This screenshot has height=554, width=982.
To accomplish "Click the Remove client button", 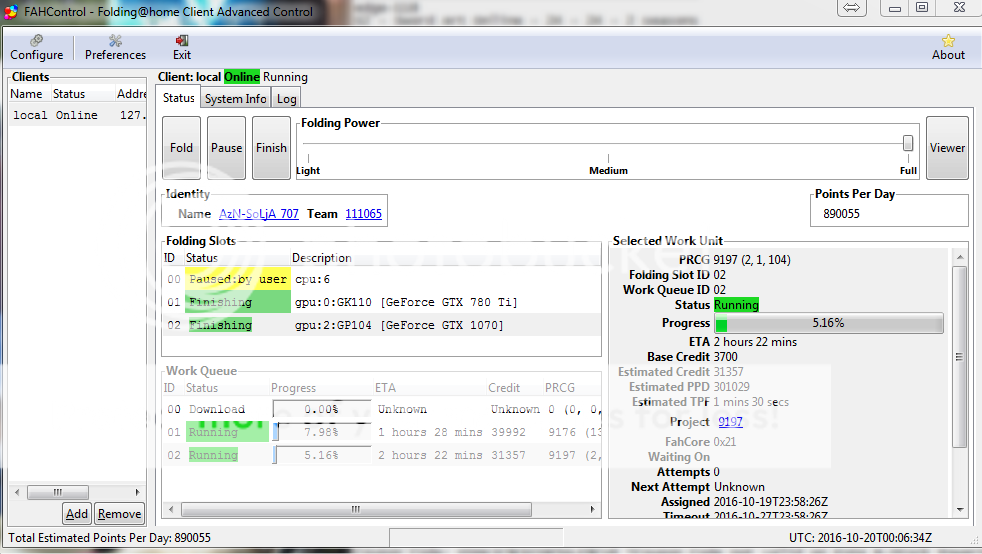I will click(119, 514).
